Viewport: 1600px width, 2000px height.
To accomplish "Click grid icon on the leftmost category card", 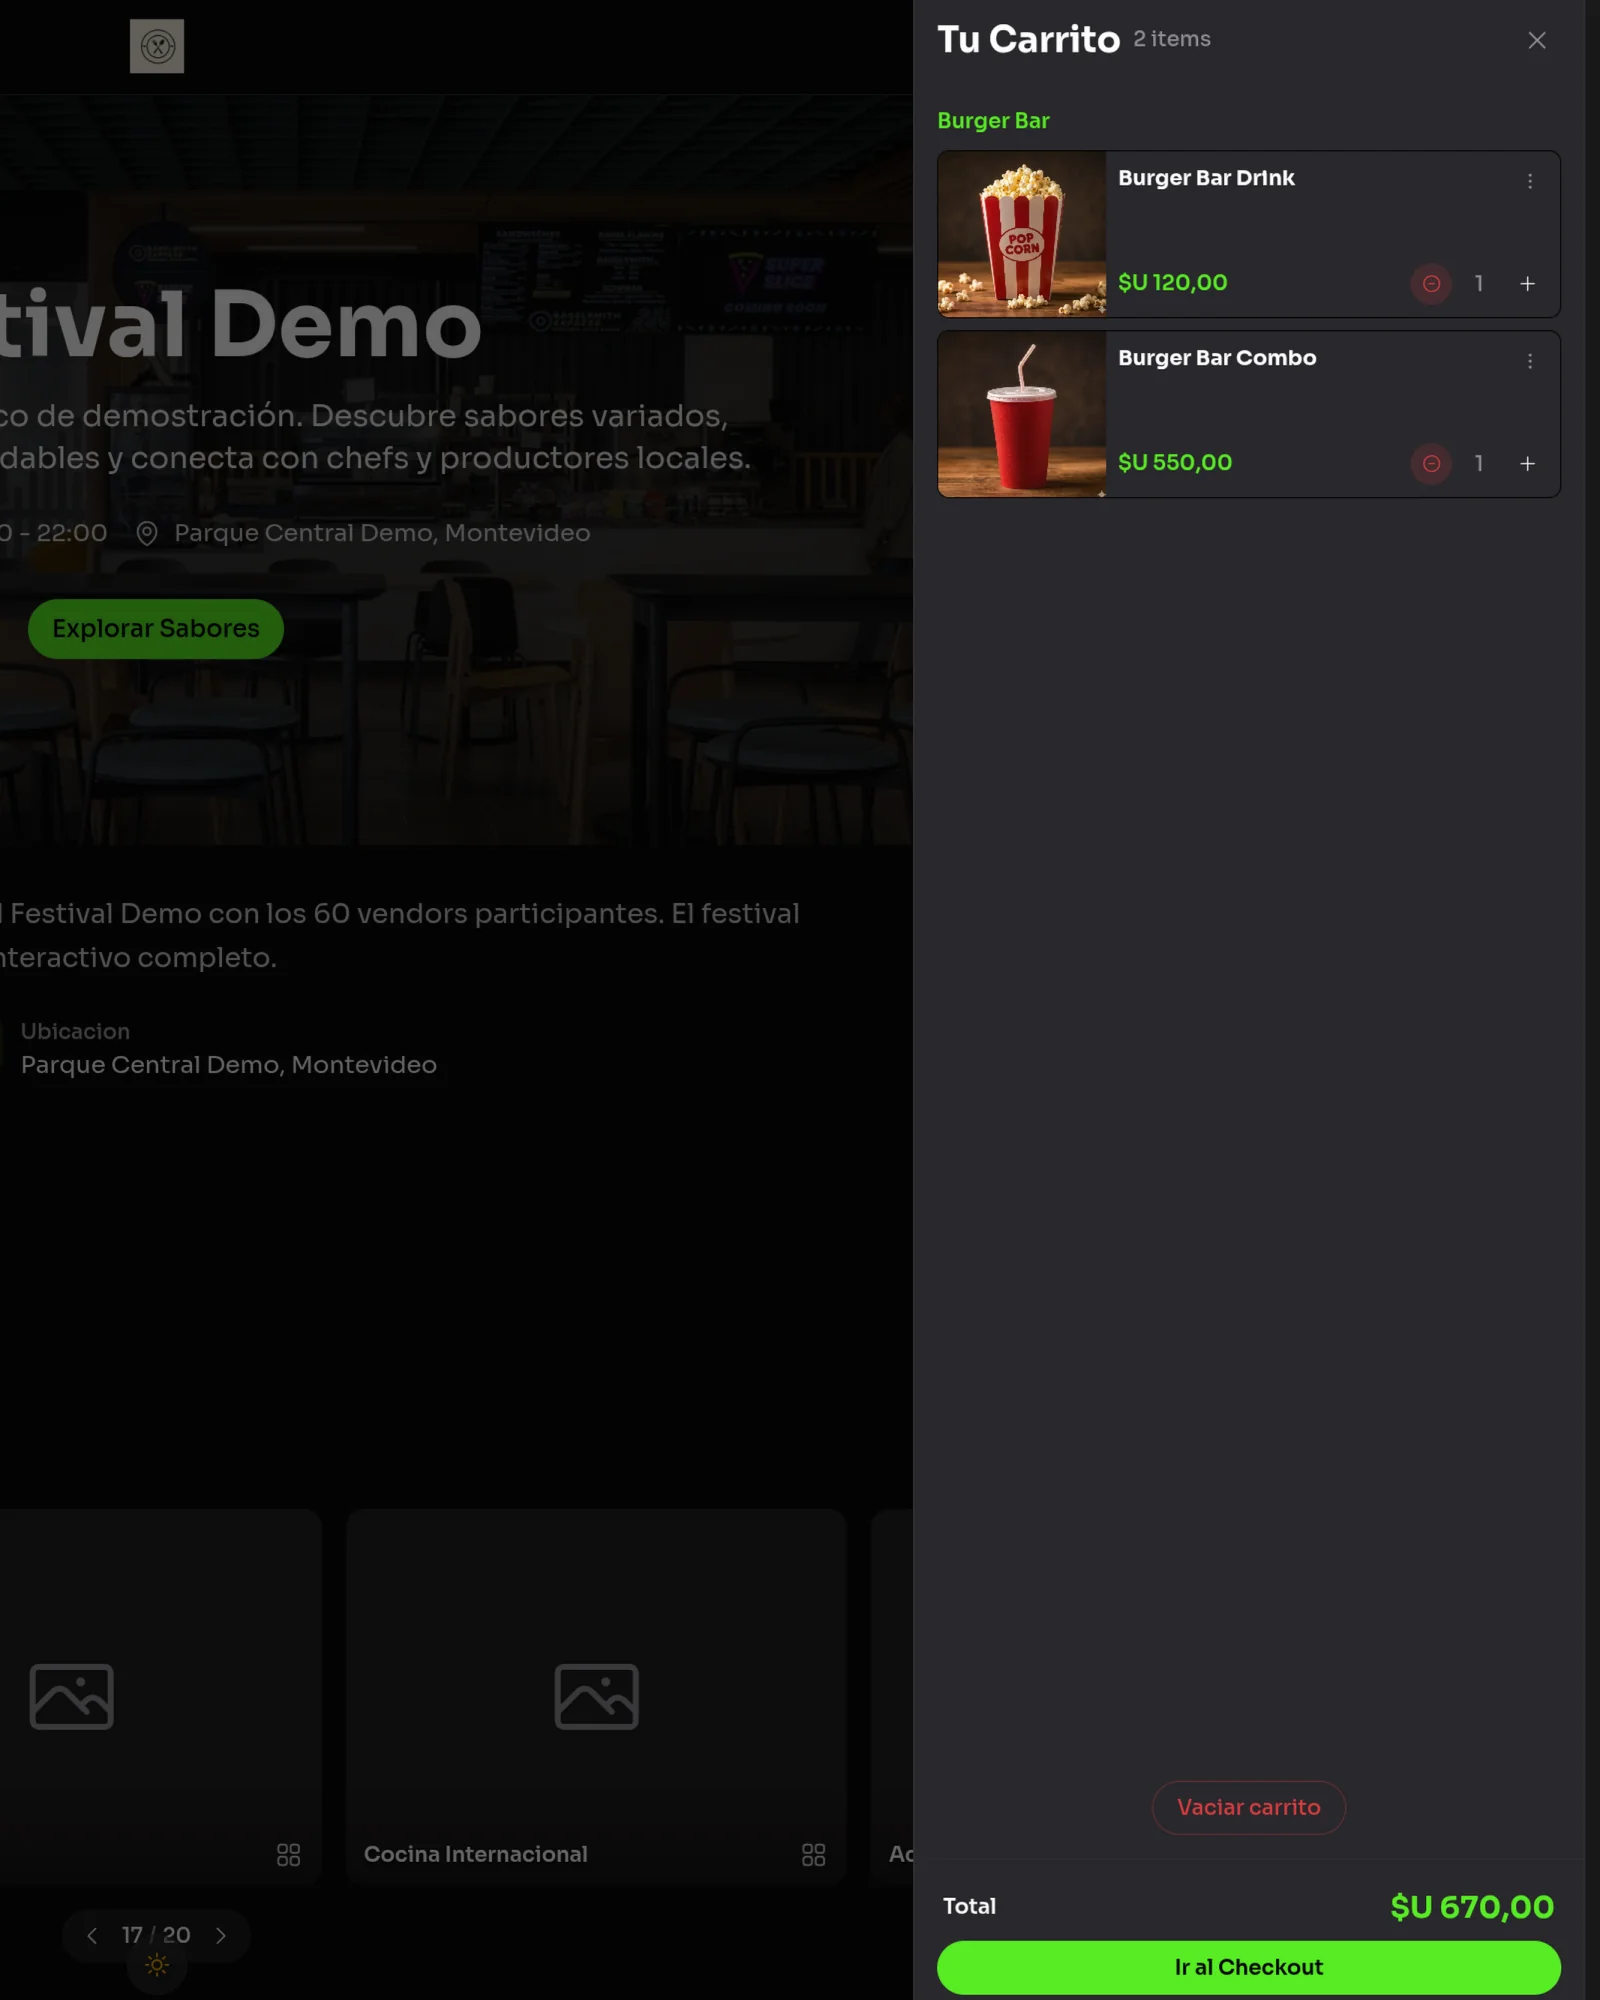I will click(x=289, y=1855).
